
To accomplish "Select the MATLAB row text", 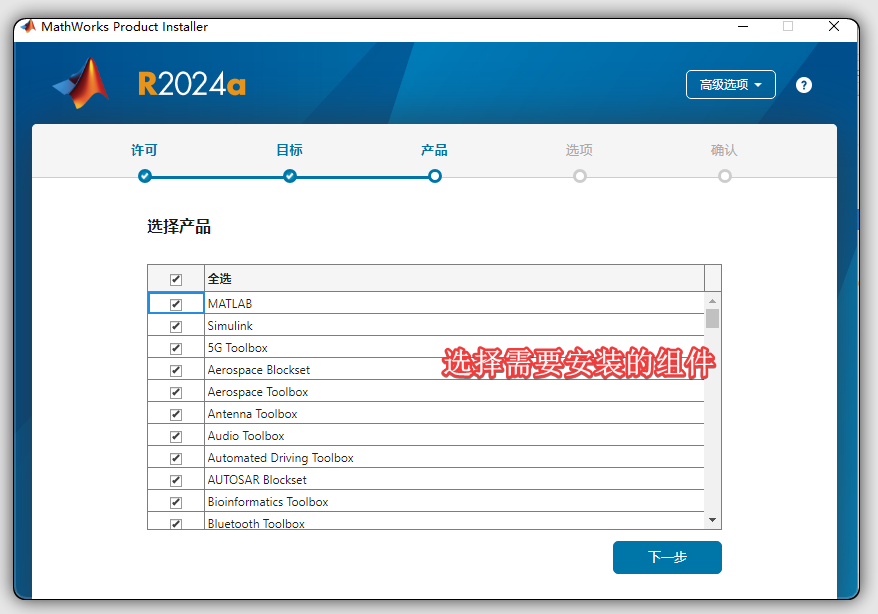I will click(x=230, y=304).
